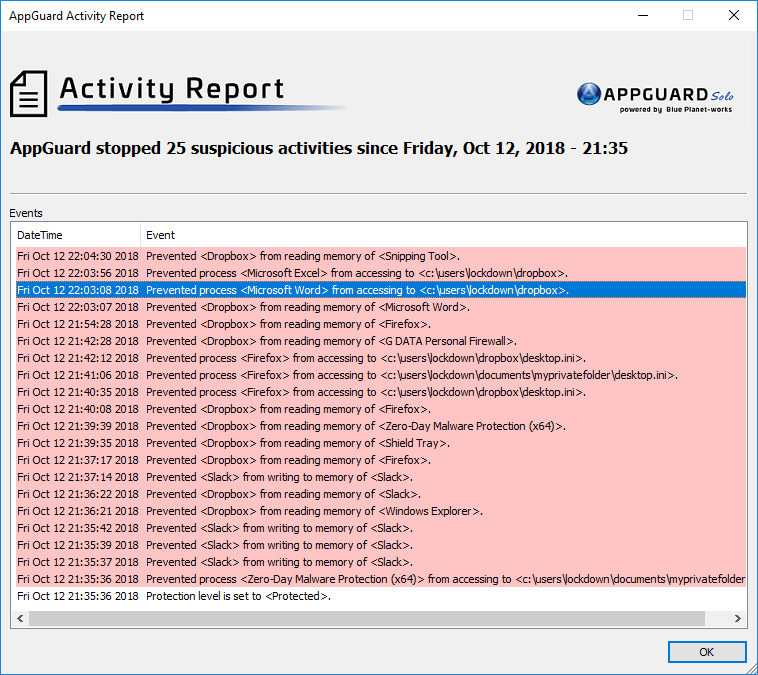
Task: Select the 21:40:35 Firefox dropbox desktop.ini row
Action: (x=381, y=392)
